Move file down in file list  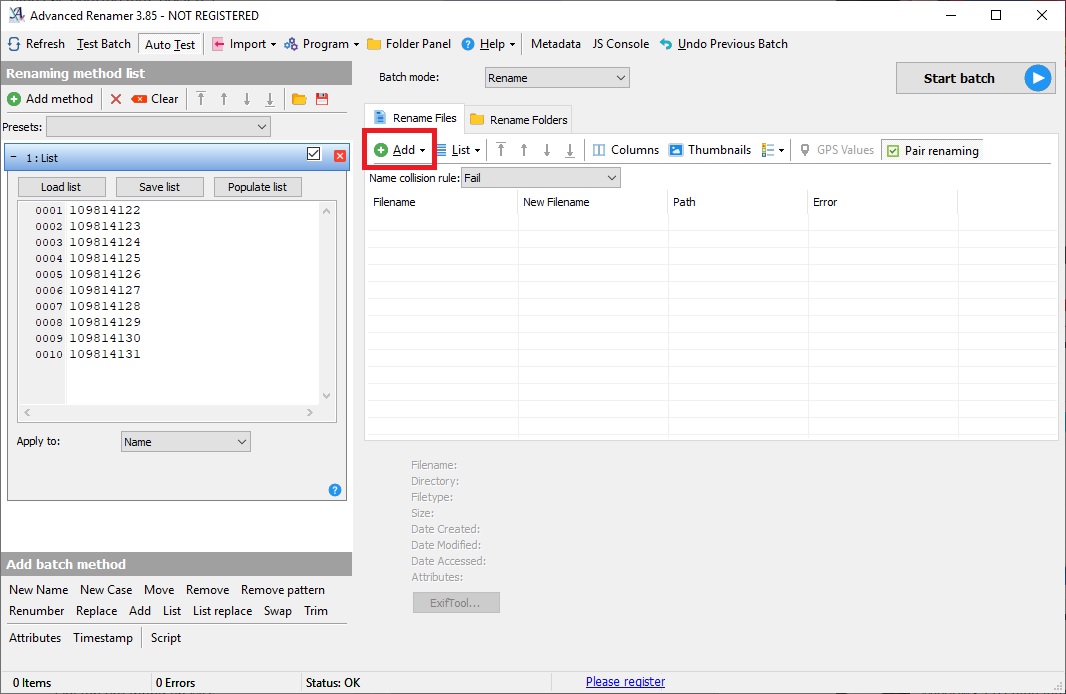[x=547, y=150]
